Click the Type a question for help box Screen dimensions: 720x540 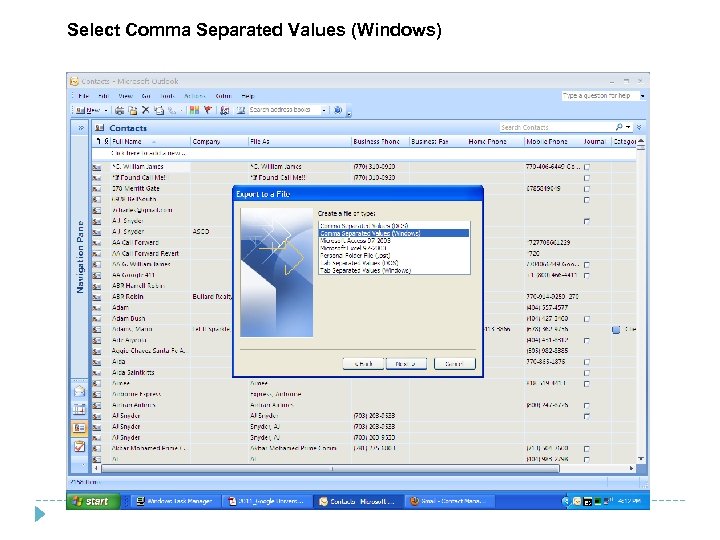600,96
